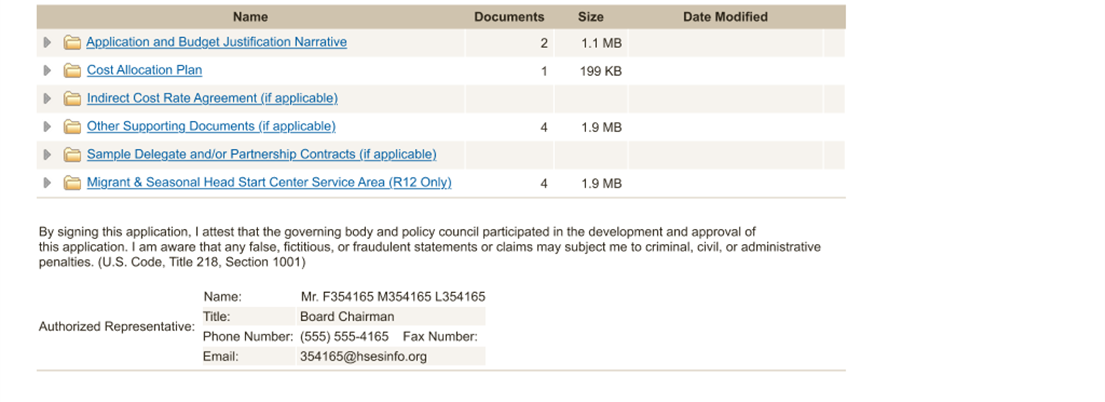Expand the Indirect Cost Rate Agreement folder
The width and height of the screenshot is (1105, 402).
coord(47,99)
